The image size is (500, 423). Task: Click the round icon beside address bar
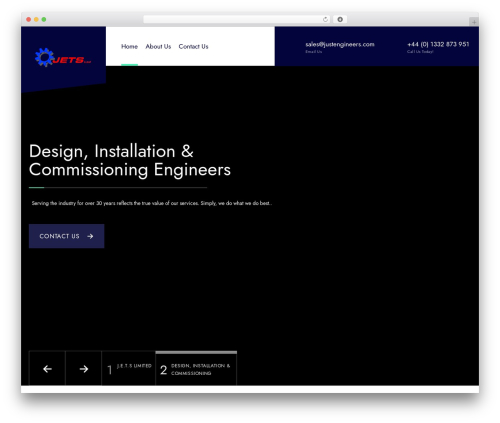click(340, 19)
